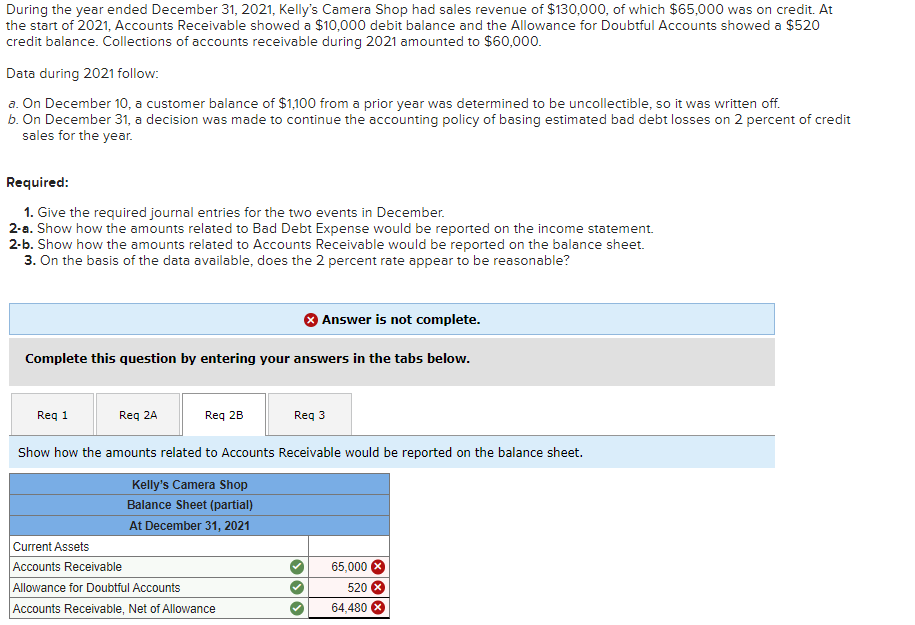Click the red X icon in 'Answer is not complete' banner

point(310,320)
